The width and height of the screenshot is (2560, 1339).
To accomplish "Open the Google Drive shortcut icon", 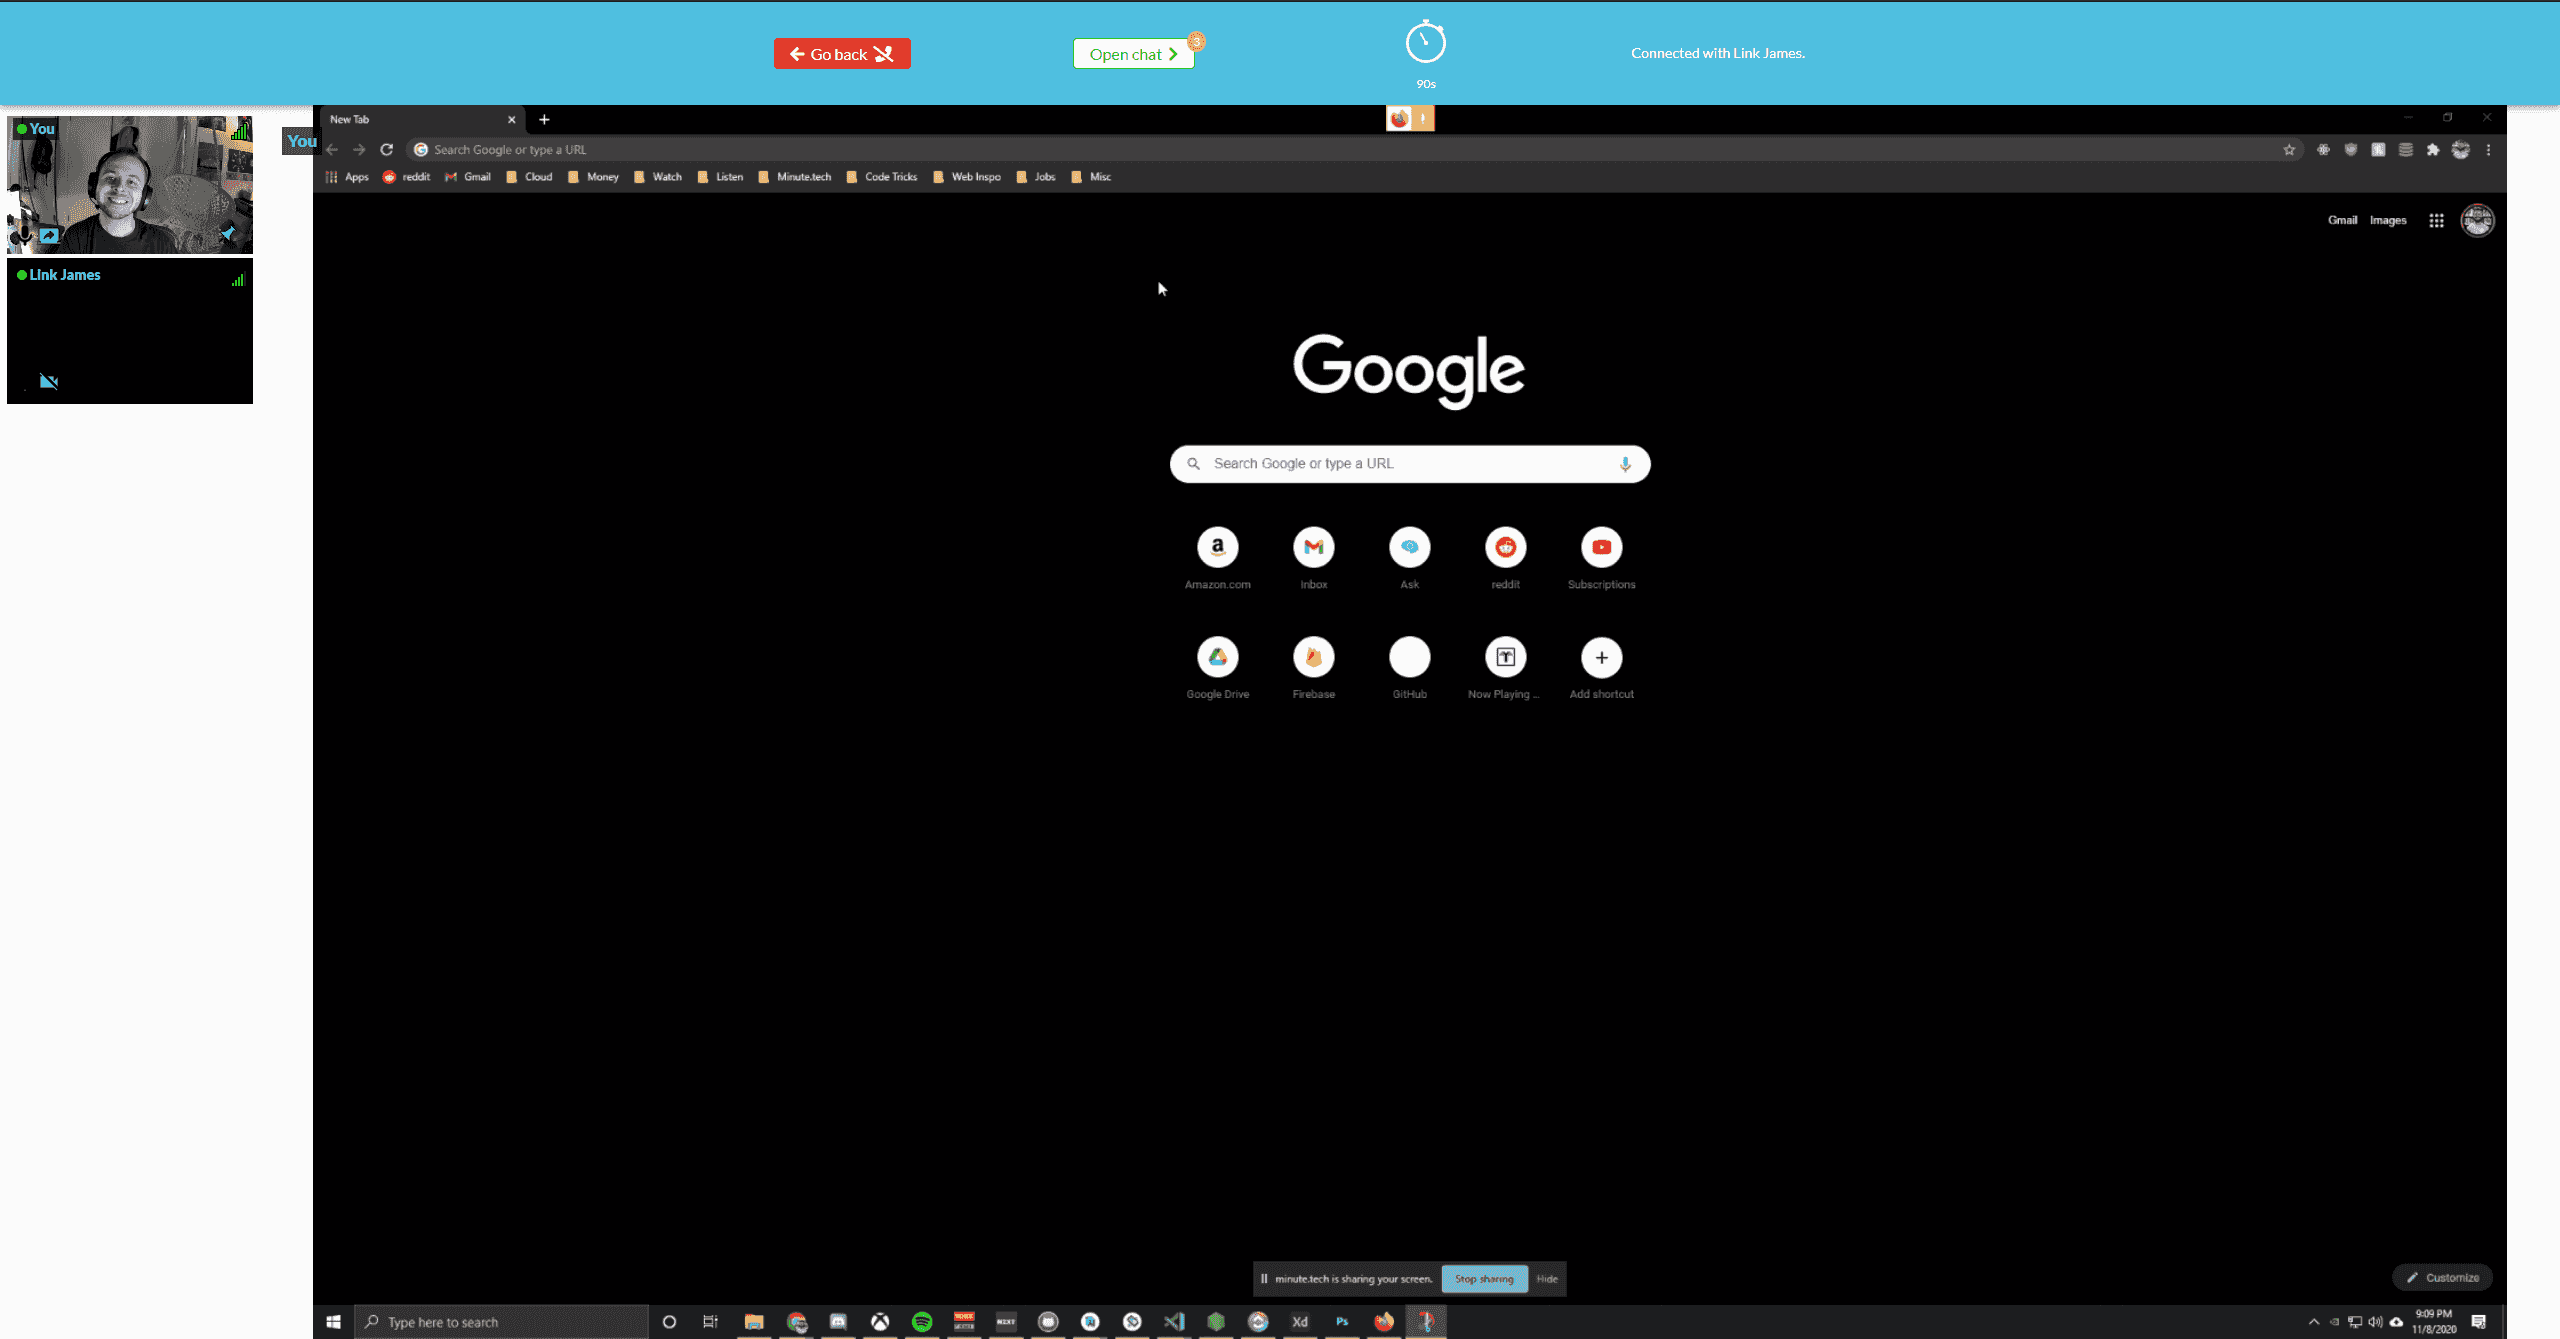I will pos(1217,657).
